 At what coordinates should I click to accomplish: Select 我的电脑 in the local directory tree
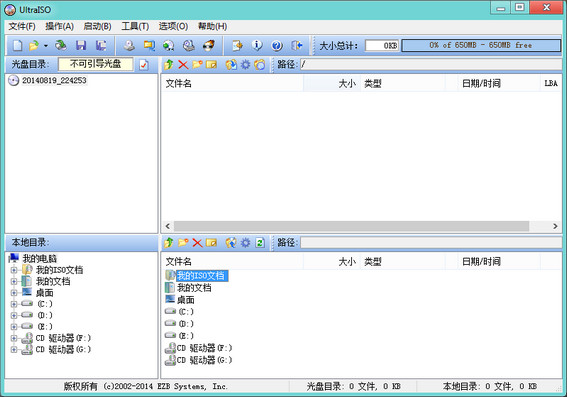point(39,259)
